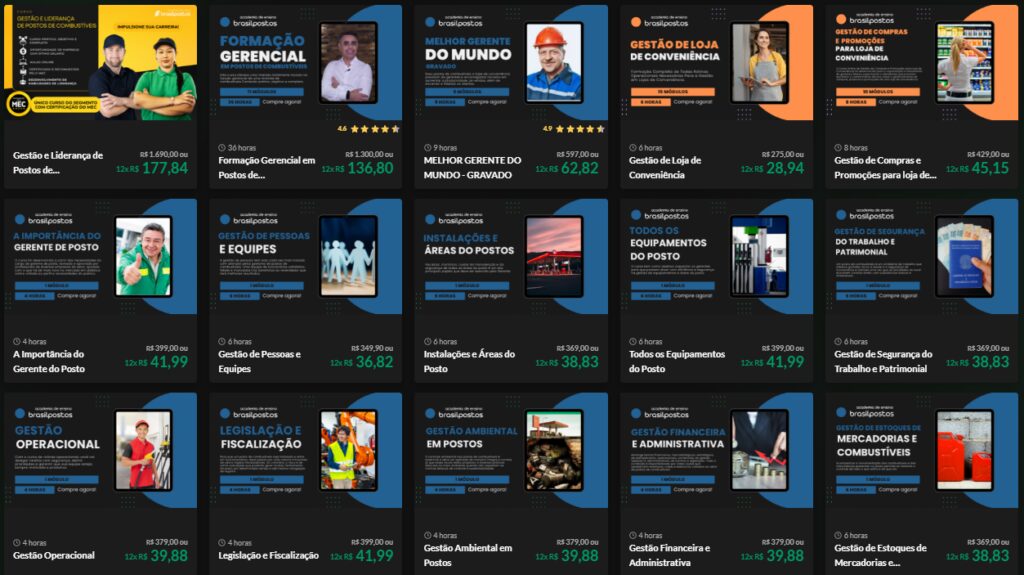
Task: Click the clock icon beside "36 horas"
Action: pyautogui.click(x=222, y=148)
